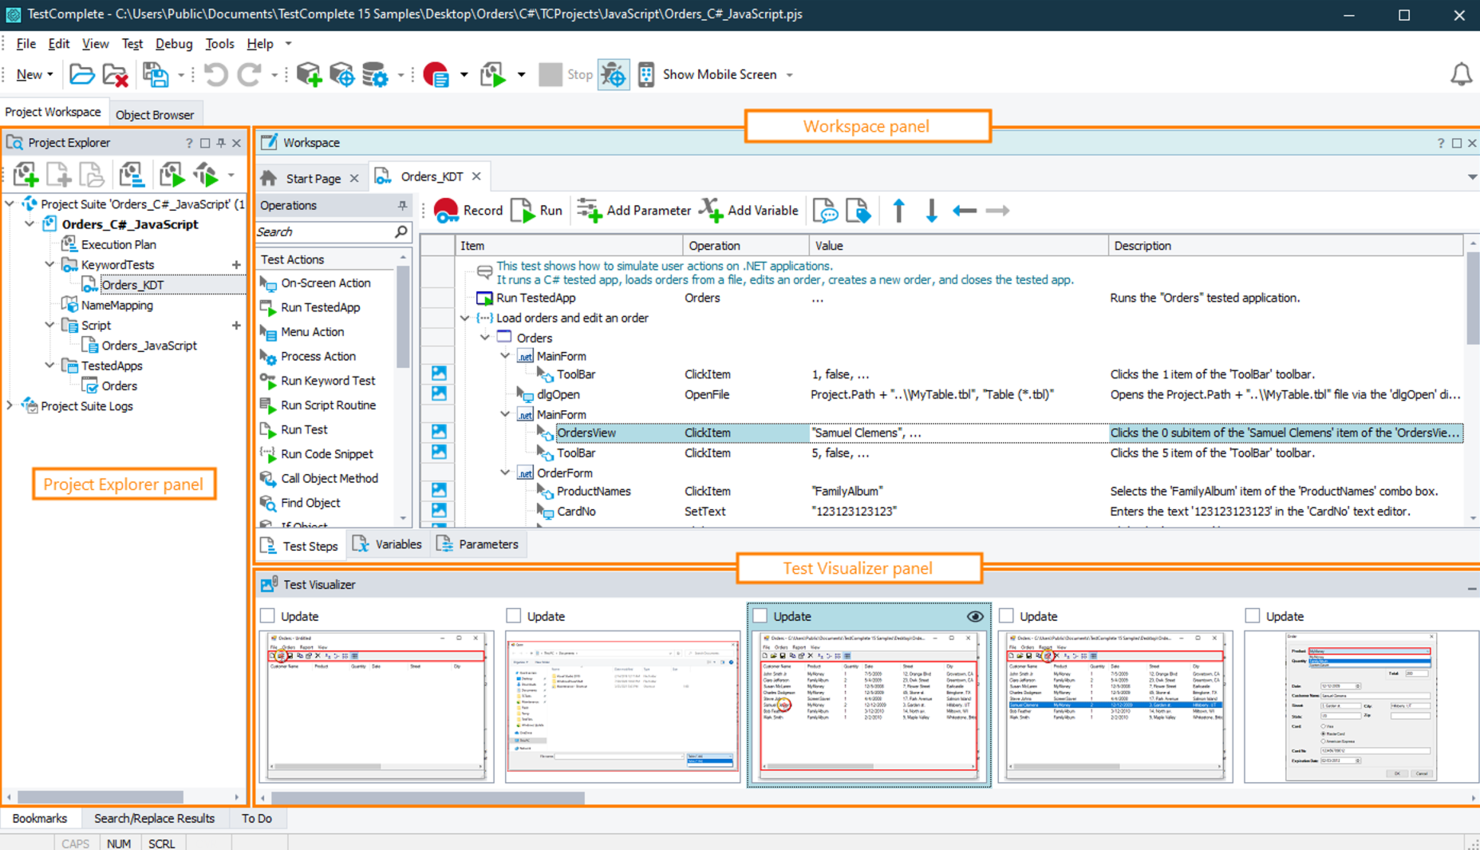Screen dimensions: 1480x850
Task: Expand the Project Suite Logs node
Action: coord(10,406)
